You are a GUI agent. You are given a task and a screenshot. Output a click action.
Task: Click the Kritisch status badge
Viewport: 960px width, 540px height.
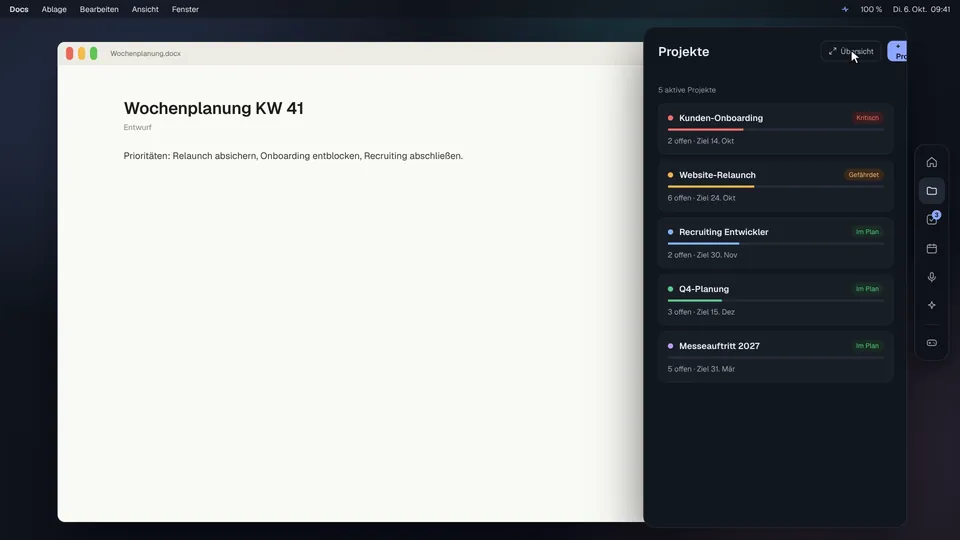coord(867,118)
